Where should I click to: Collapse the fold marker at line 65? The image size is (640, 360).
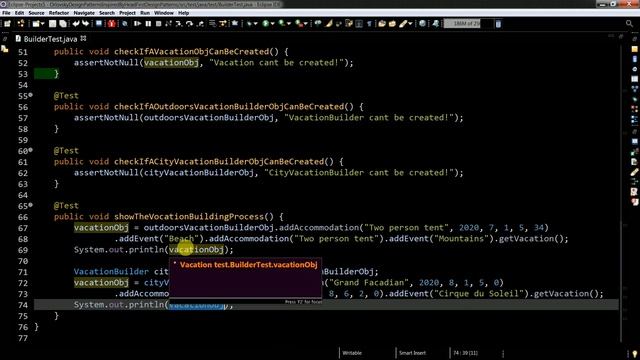coord(31,205)
